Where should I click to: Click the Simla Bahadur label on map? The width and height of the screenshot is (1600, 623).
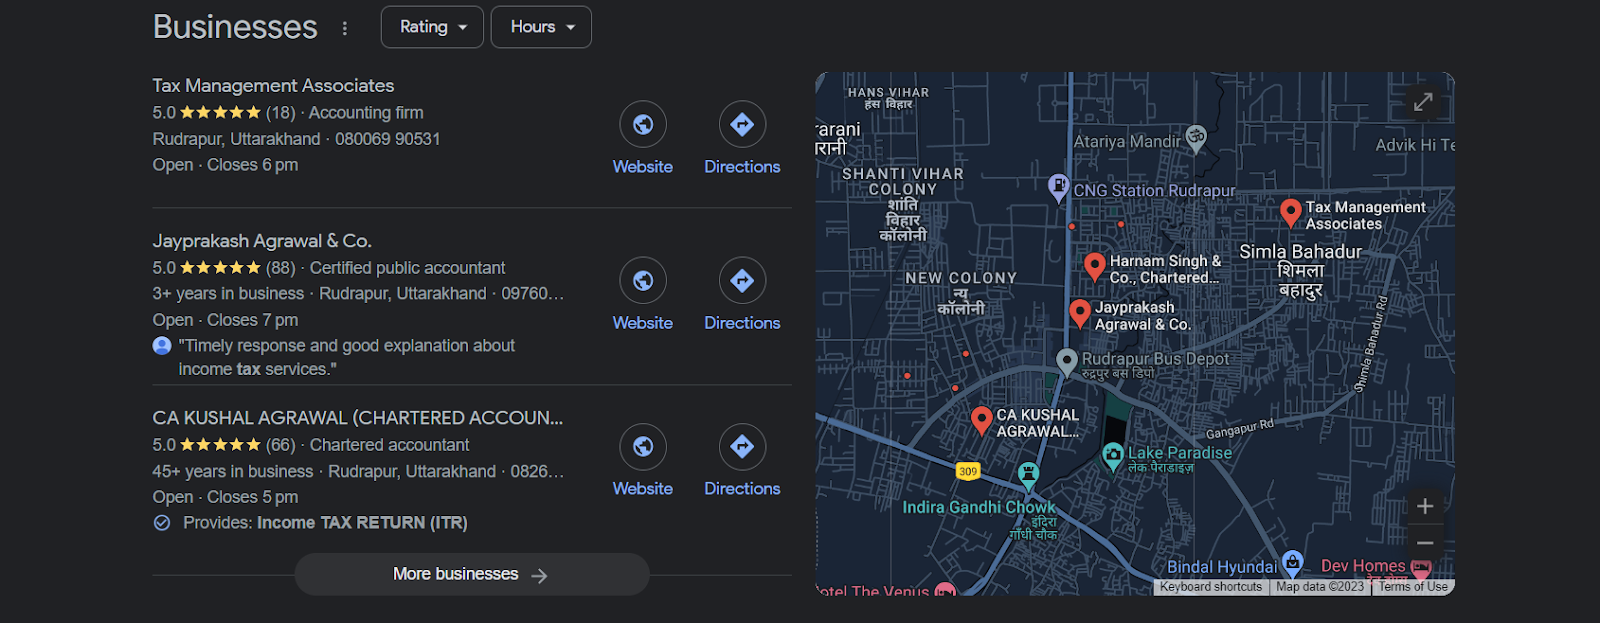pos(1300,270)
